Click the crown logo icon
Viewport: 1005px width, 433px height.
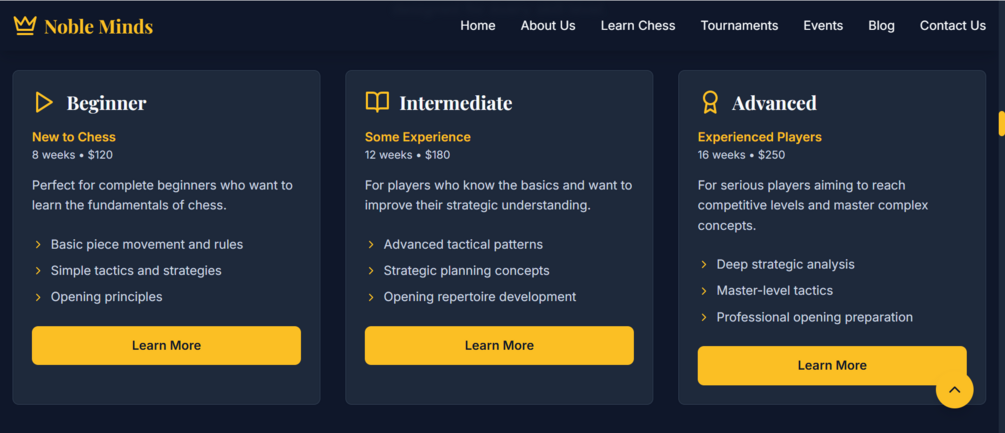24,26
